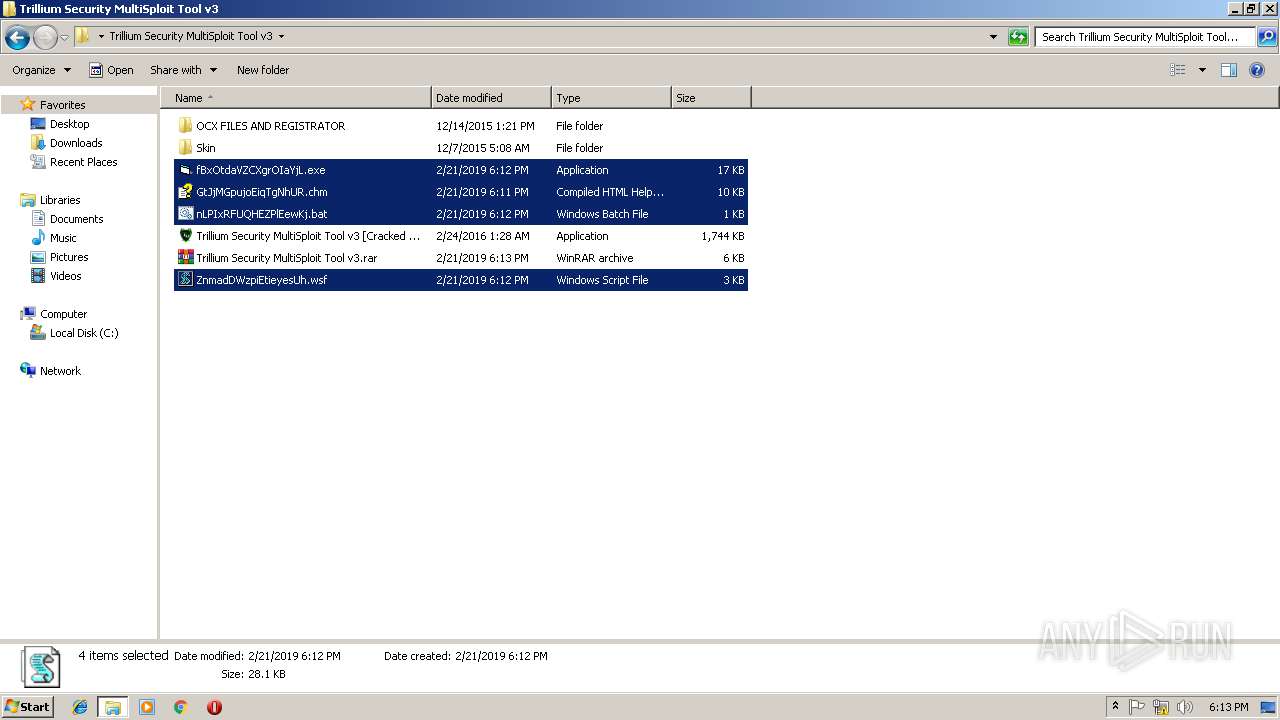
Task: Select Libraries in navigation pane
Action: 60,200
